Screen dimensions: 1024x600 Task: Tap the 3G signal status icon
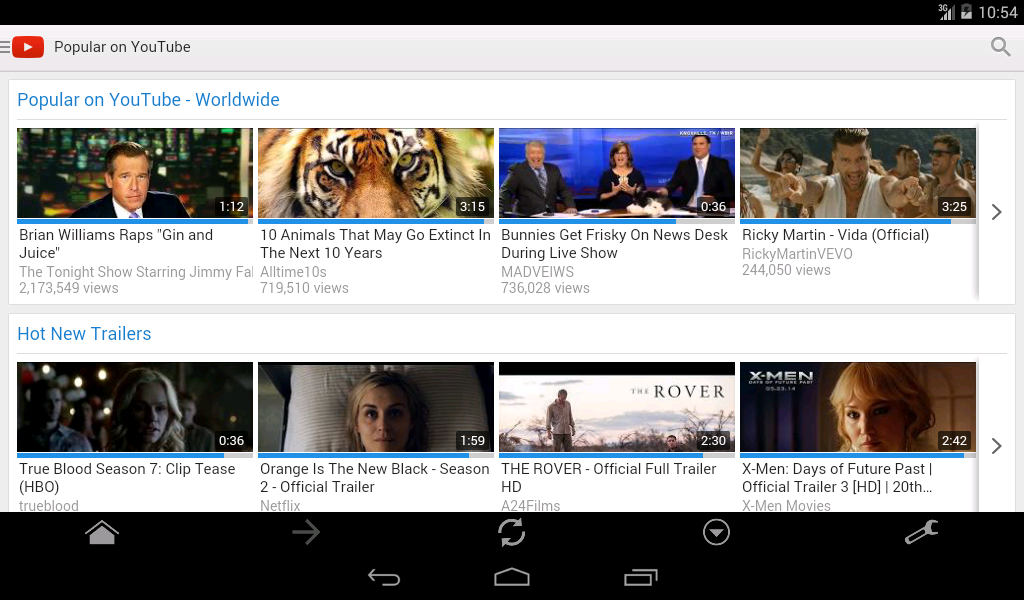[946, 12]
